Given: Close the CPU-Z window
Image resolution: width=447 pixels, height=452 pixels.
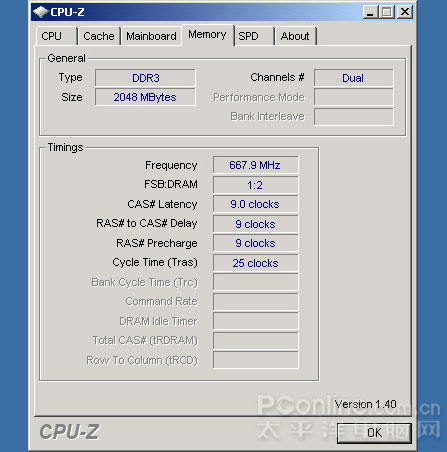Looking at the screenshot, I should [x=405, y=12].
